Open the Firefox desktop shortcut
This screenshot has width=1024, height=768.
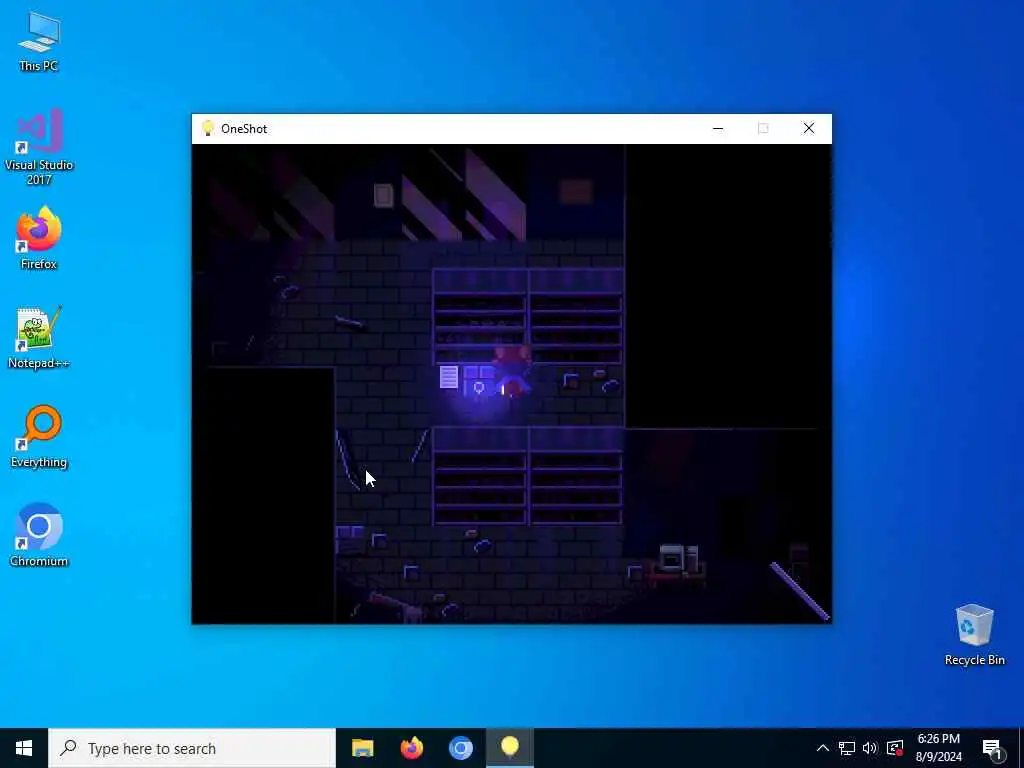click(39, 238)
